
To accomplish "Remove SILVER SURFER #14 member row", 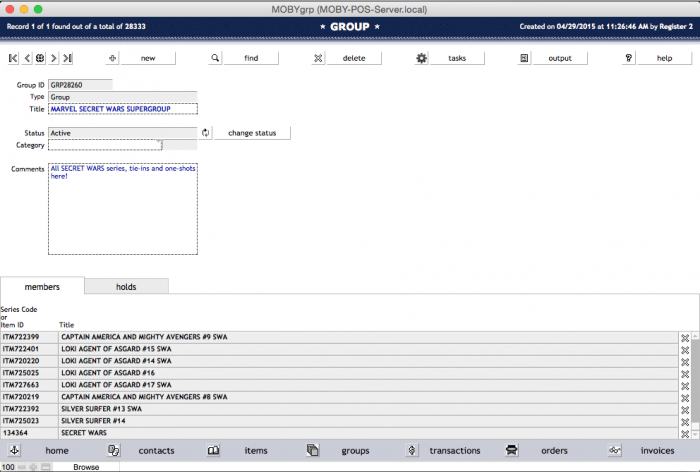I will click(685, 422).
